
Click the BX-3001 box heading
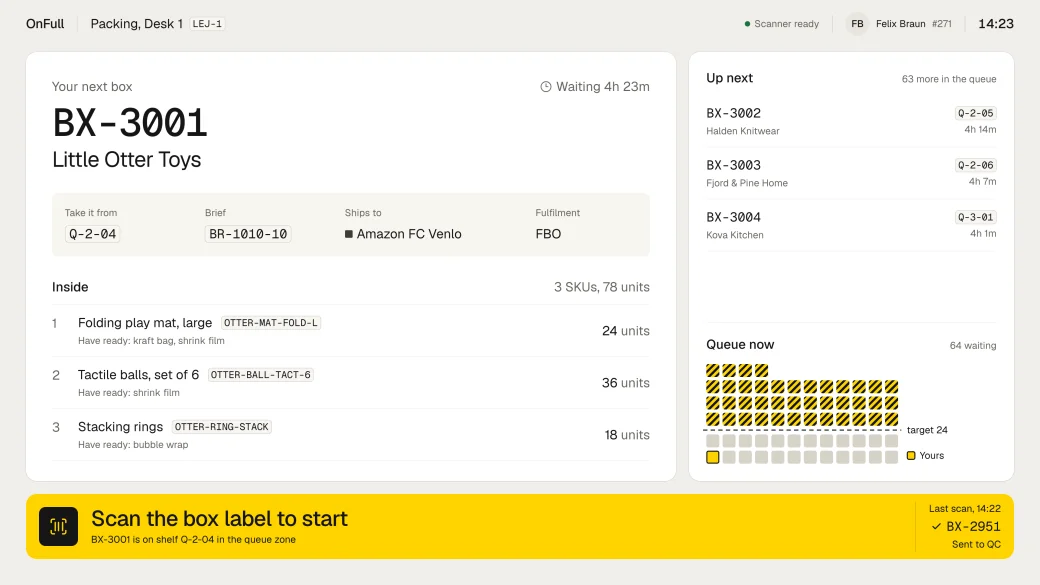click(x=130, y=123)
